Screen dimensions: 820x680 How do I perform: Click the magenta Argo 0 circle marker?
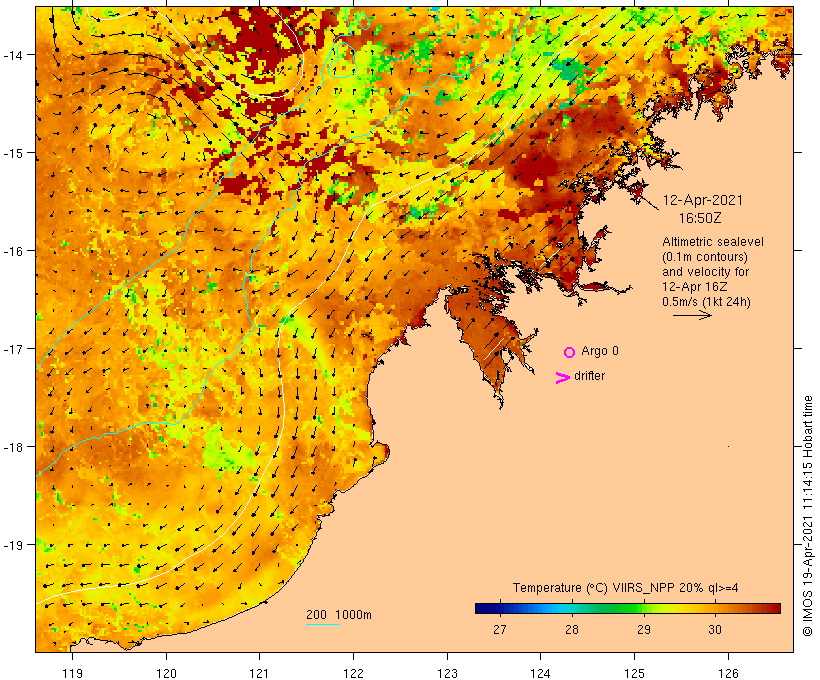click(570, 352)
